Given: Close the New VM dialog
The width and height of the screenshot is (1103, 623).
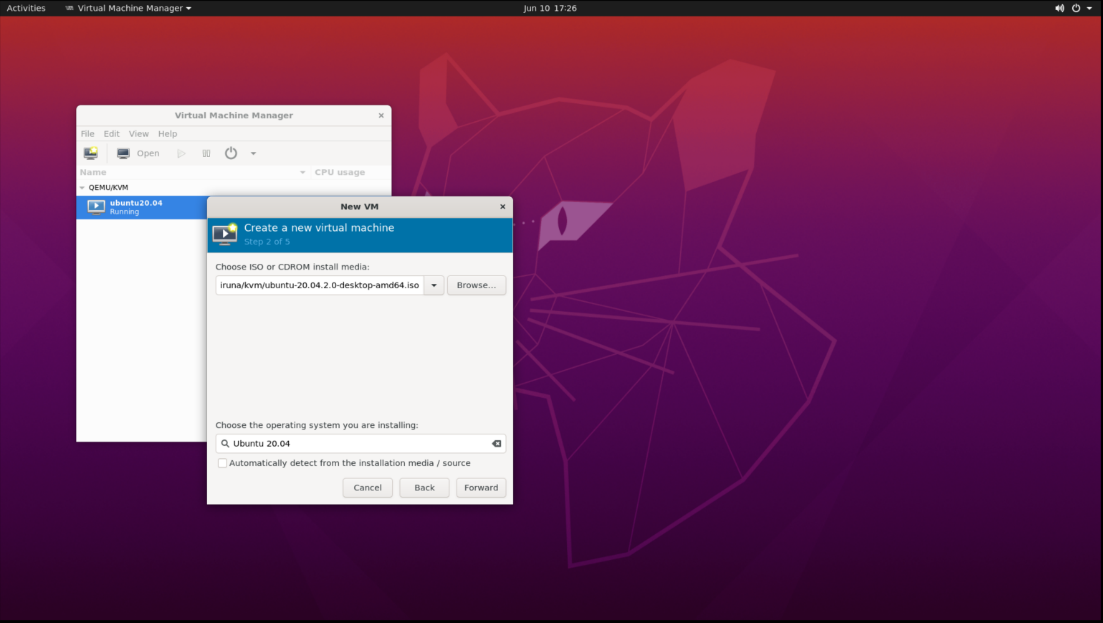Looking at the screenshot, I should pos(502,207).
